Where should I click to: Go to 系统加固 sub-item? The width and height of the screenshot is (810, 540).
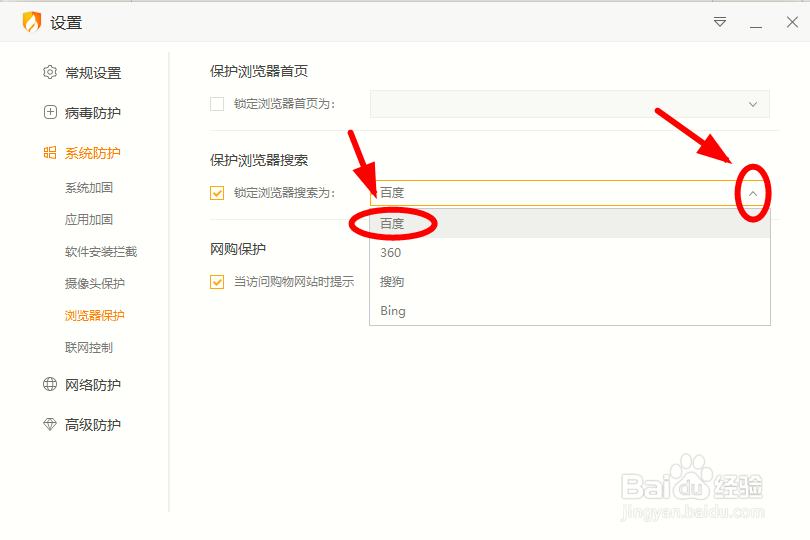[x=89, y=188]
